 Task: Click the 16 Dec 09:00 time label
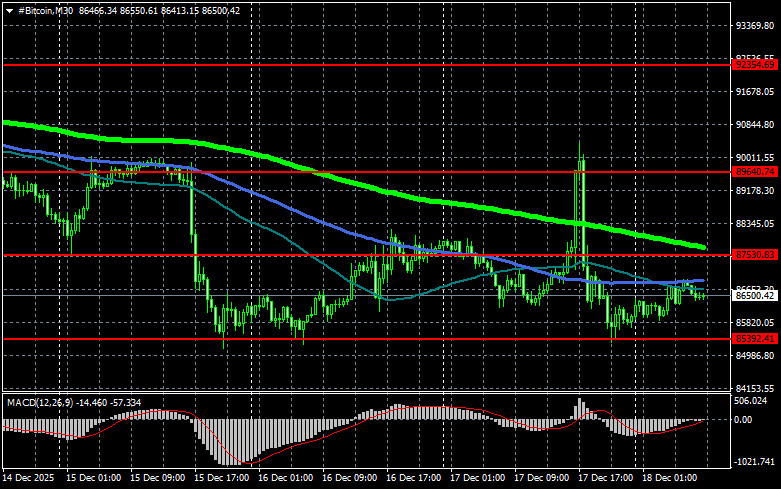(350, 478)
